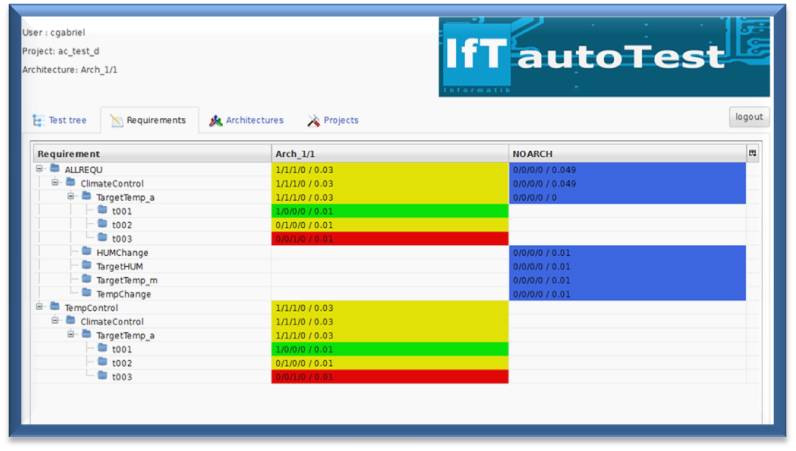Click the Requirements tab icon
This screenshot has height=451, width=796.
point(117,121)
